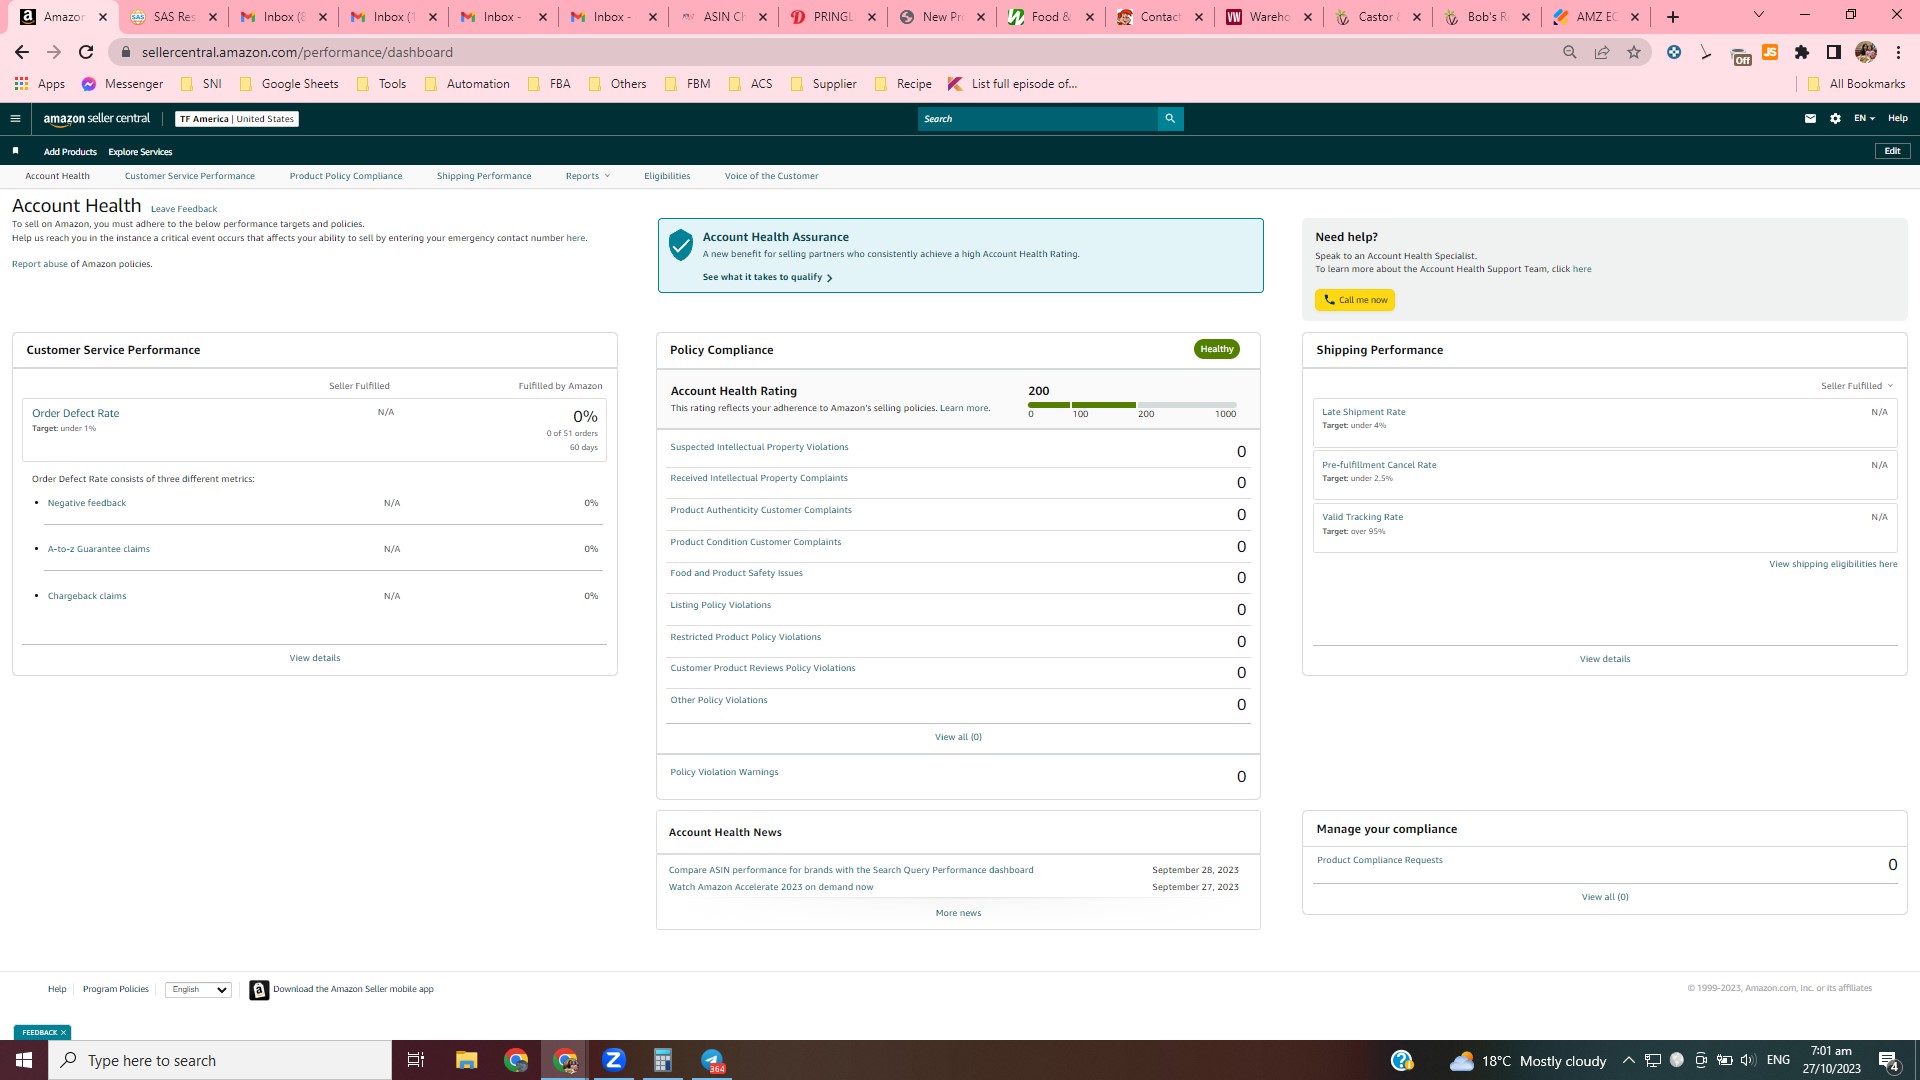The image size is (1920, 1080).
Task: Open the Seller Central hamburger menu
Action: [x=15, y=118]
